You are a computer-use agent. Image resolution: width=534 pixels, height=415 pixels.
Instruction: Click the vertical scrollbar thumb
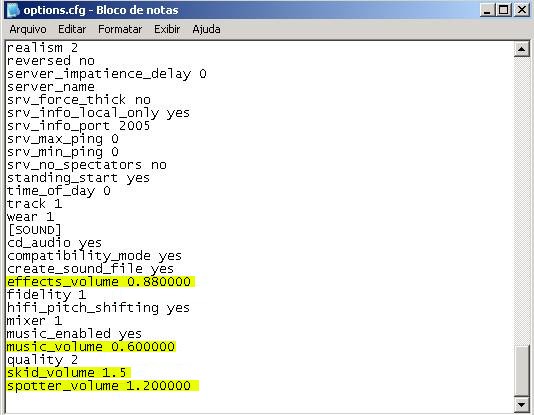click(521, 370)
